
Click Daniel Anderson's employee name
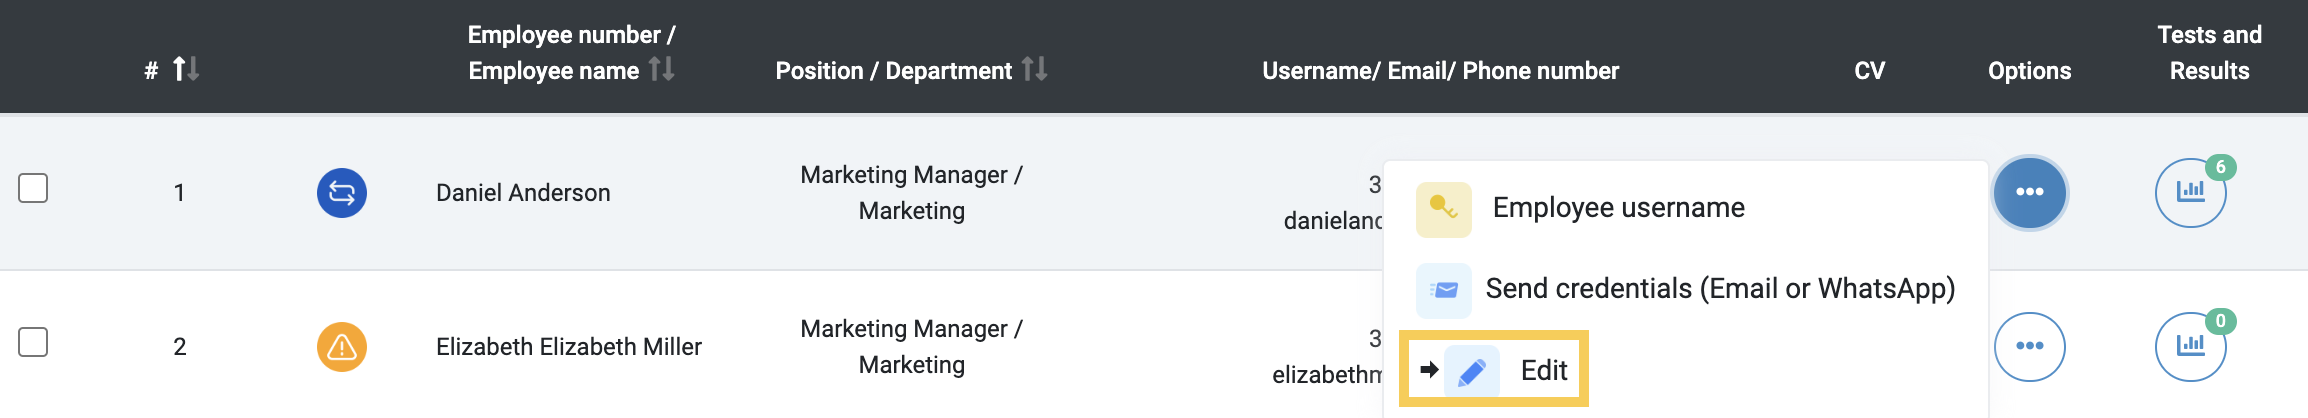click(x=523, y=193)
